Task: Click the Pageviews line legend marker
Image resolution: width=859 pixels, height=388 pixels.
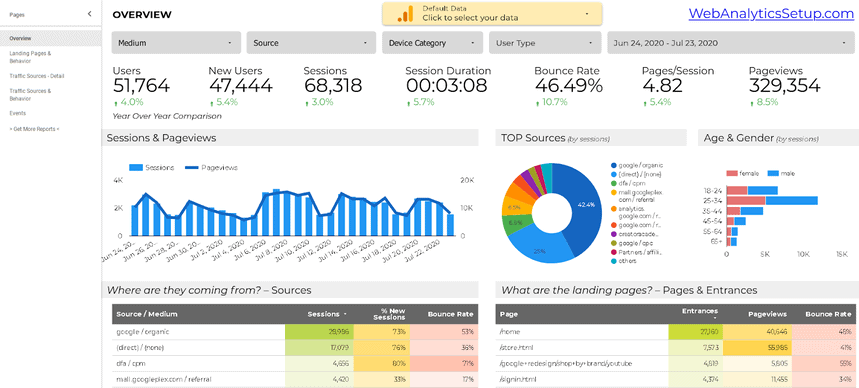Action: (192, 168)
